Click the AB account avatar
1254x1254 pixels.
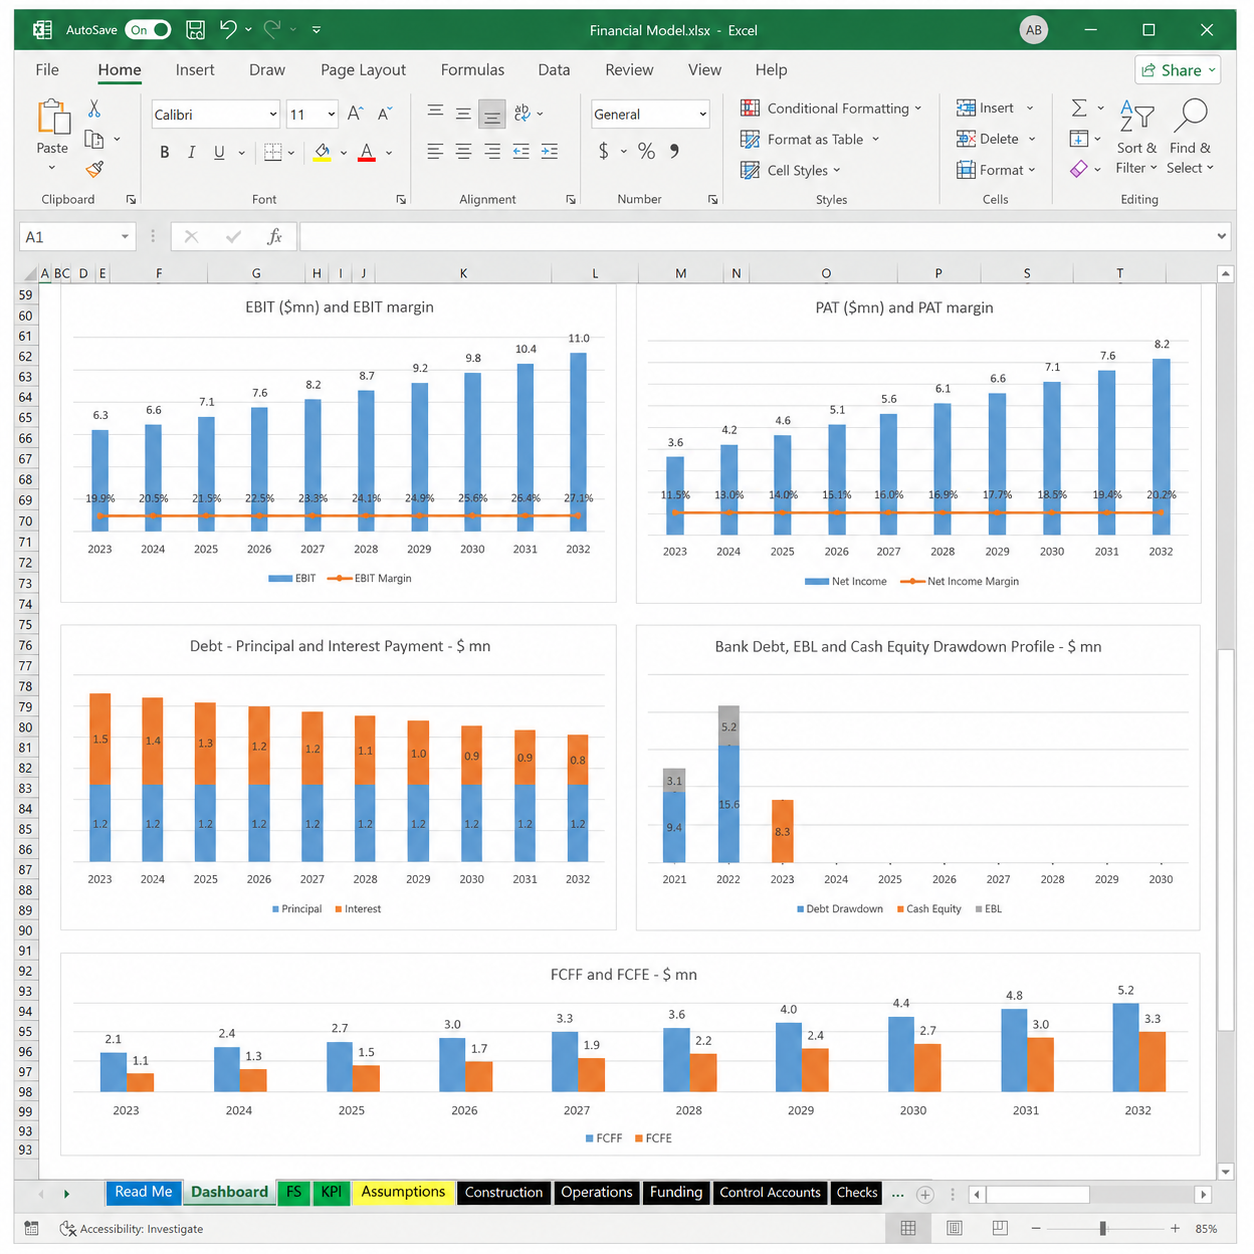point(1034,30)
